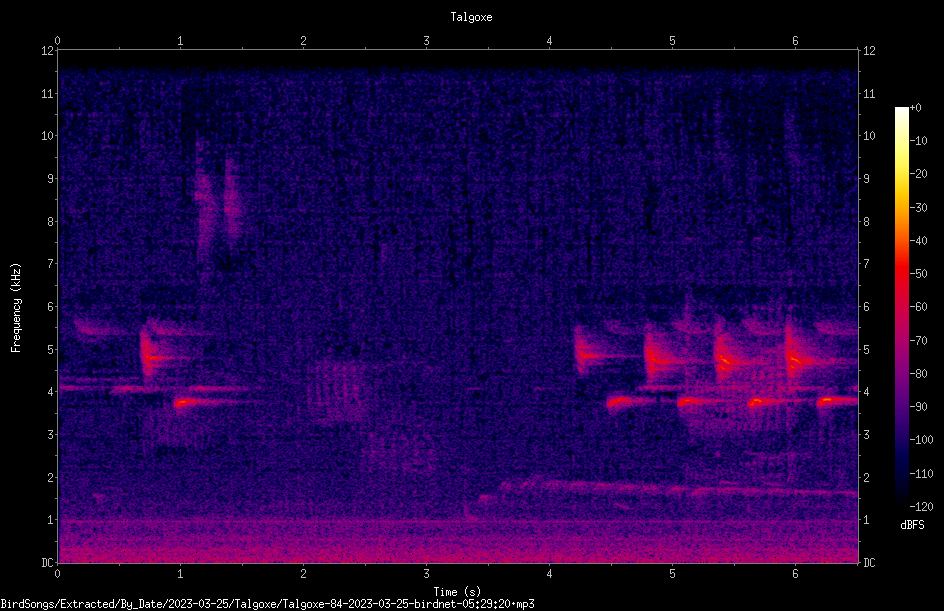Click the "DC" label on the right frequency axis
This screenshot has width=944, height=611.
coord(869,563)
